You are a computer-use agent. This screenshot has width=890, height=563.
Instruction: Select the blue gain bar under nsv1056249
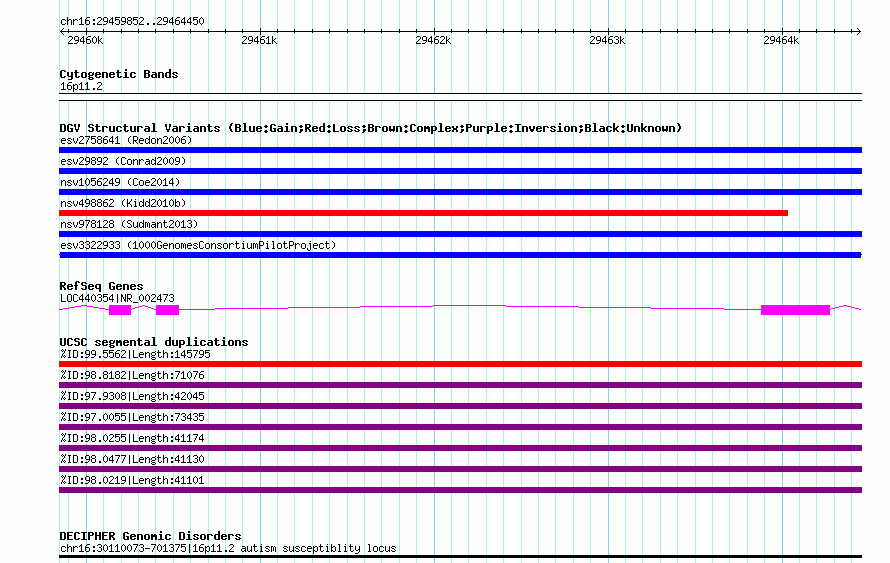tap(460, 192)
